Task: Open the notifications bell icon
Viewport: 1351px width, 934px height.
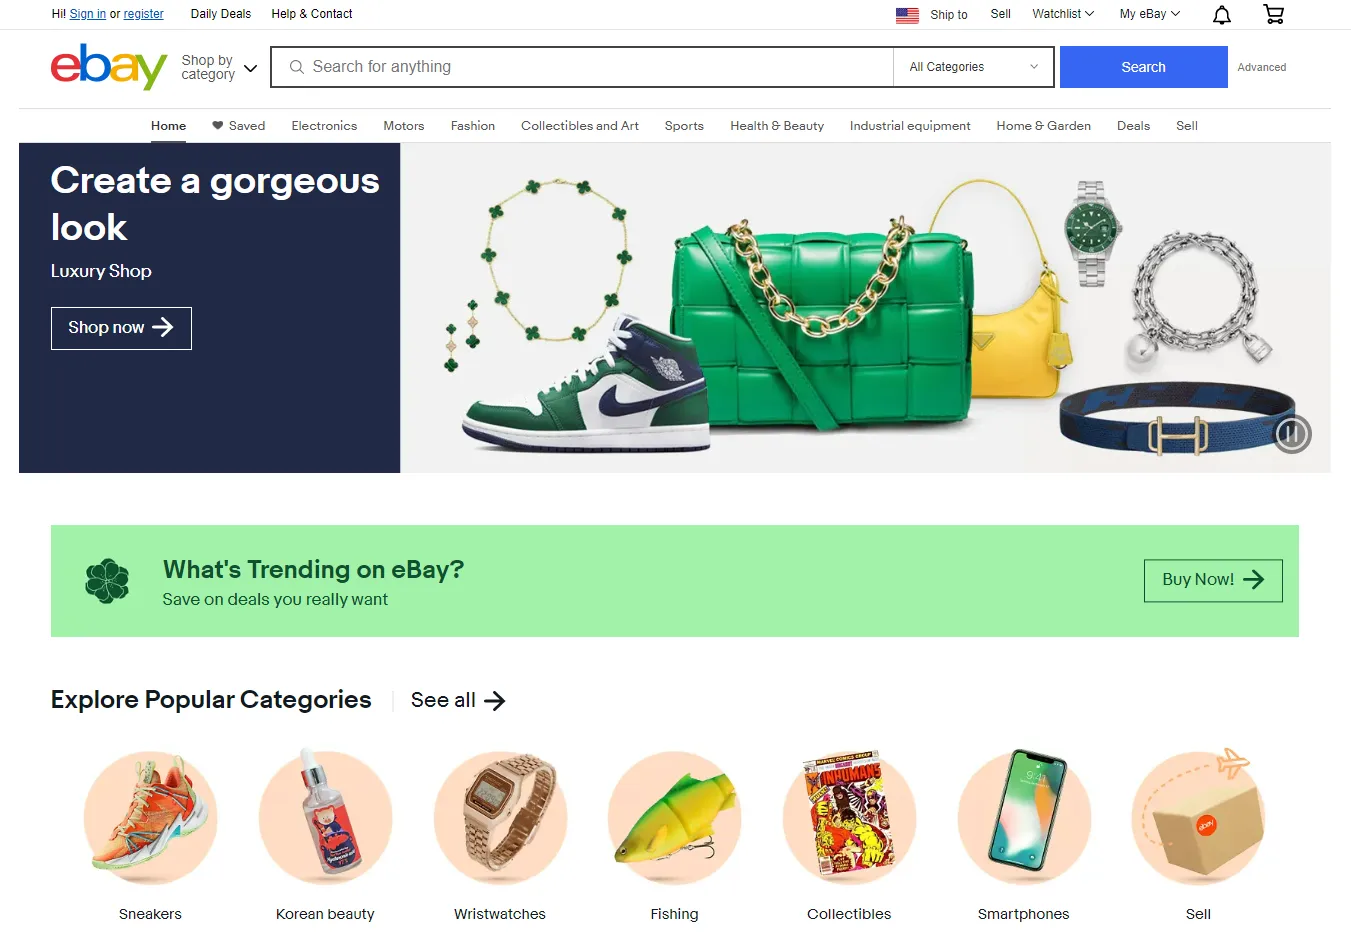Action: 1221,14
